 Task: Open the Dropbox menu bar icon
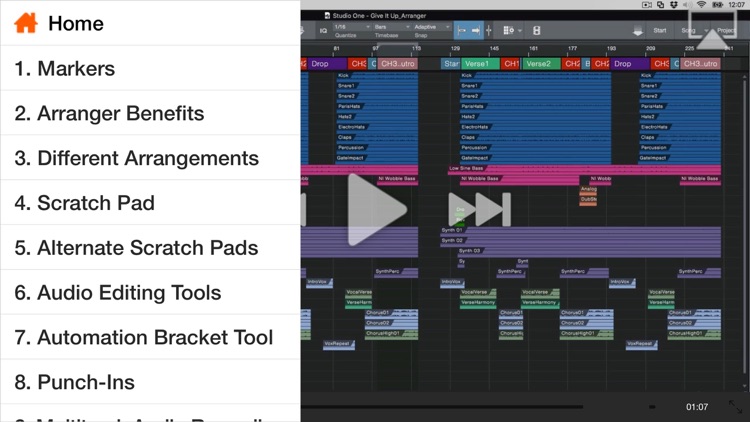tap(674, 5)
